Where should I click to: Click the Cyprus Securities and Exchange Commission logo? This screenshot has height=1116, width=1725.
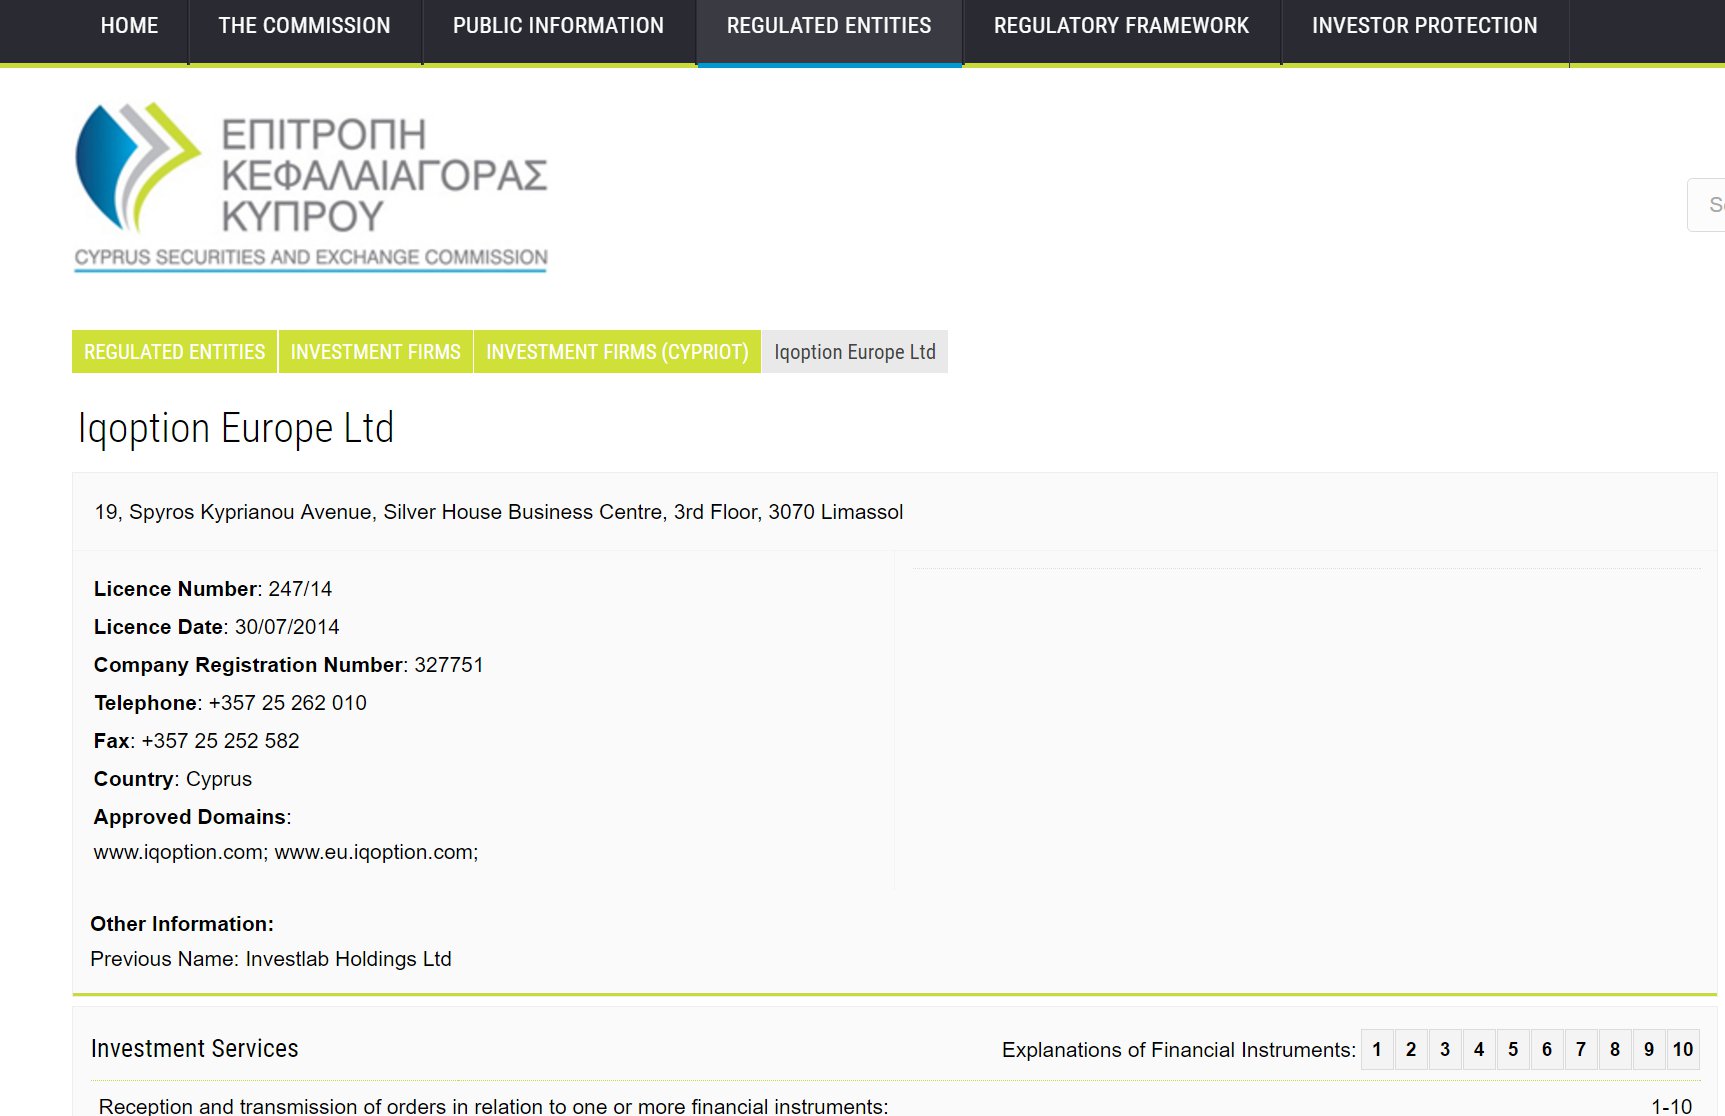click(x=311, y=187)
